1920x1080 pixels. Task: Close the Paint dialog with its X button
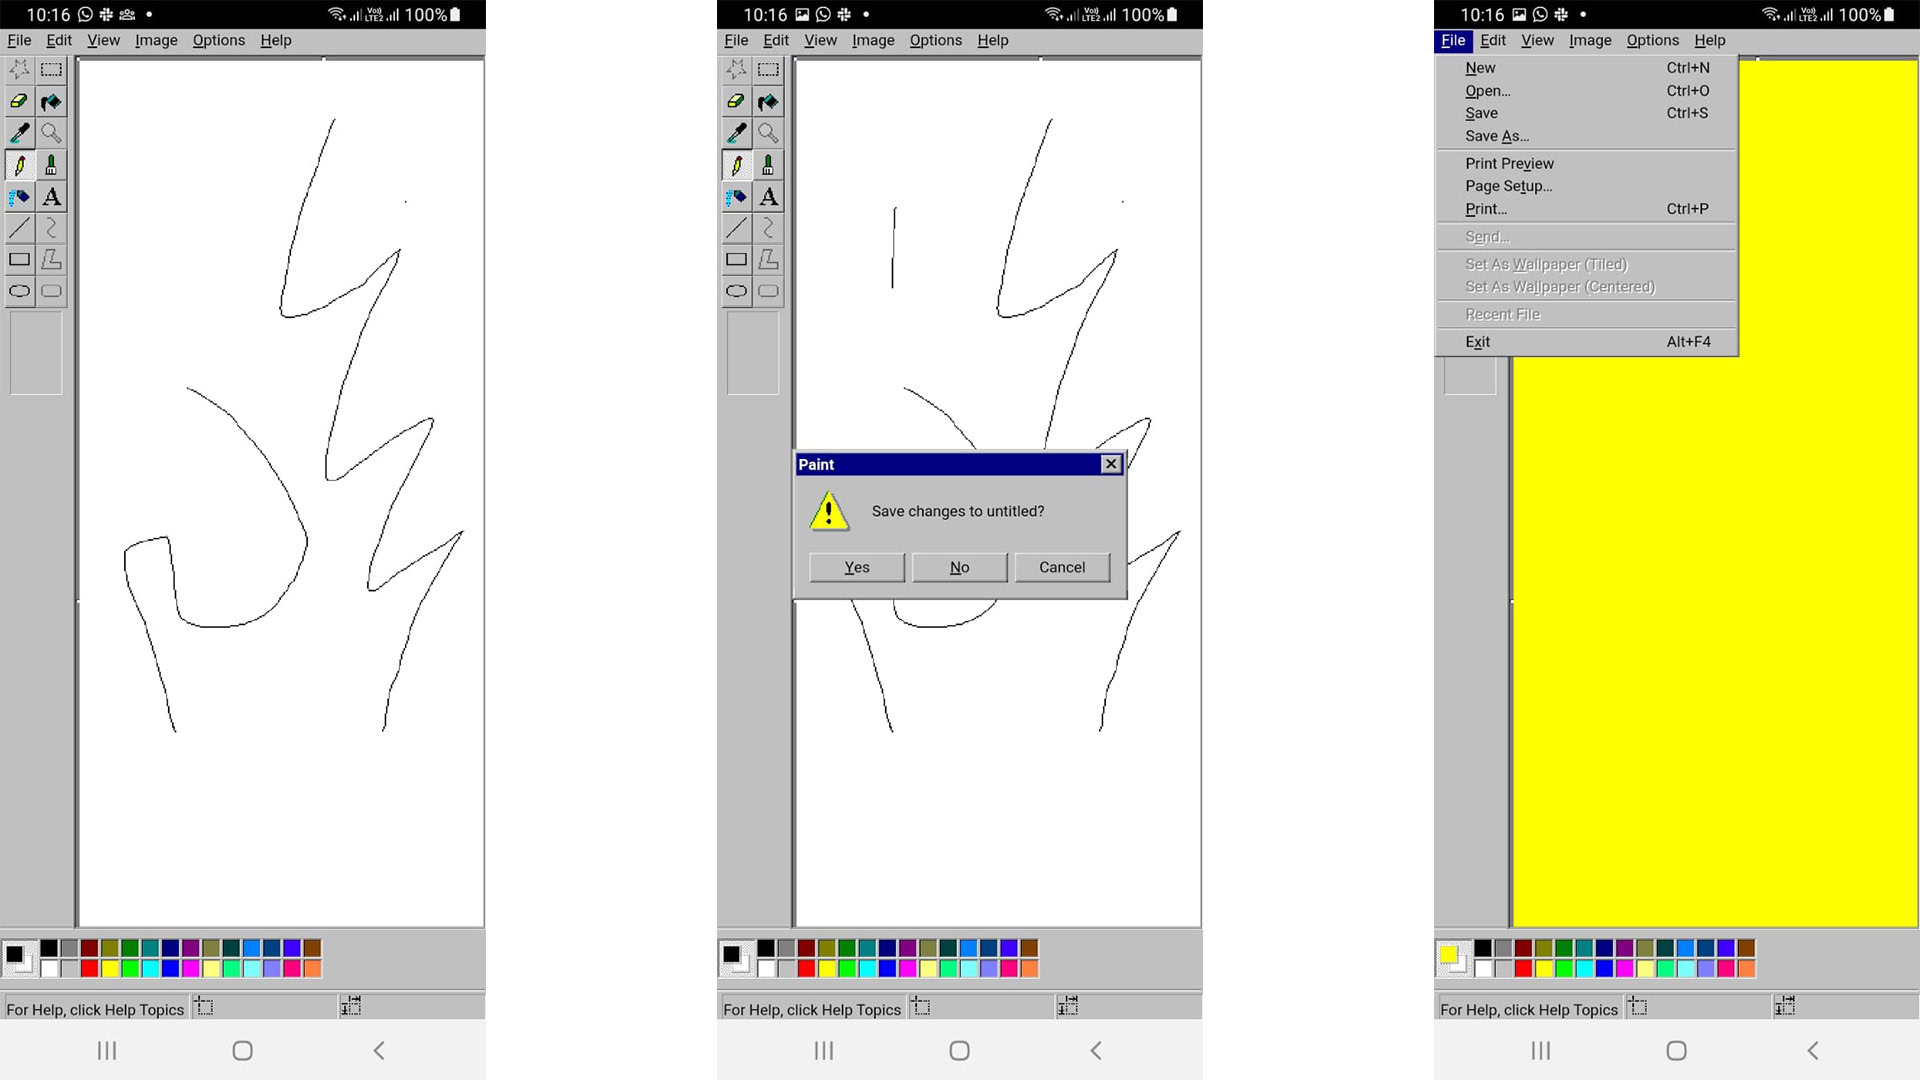[x=1110, y=464]
